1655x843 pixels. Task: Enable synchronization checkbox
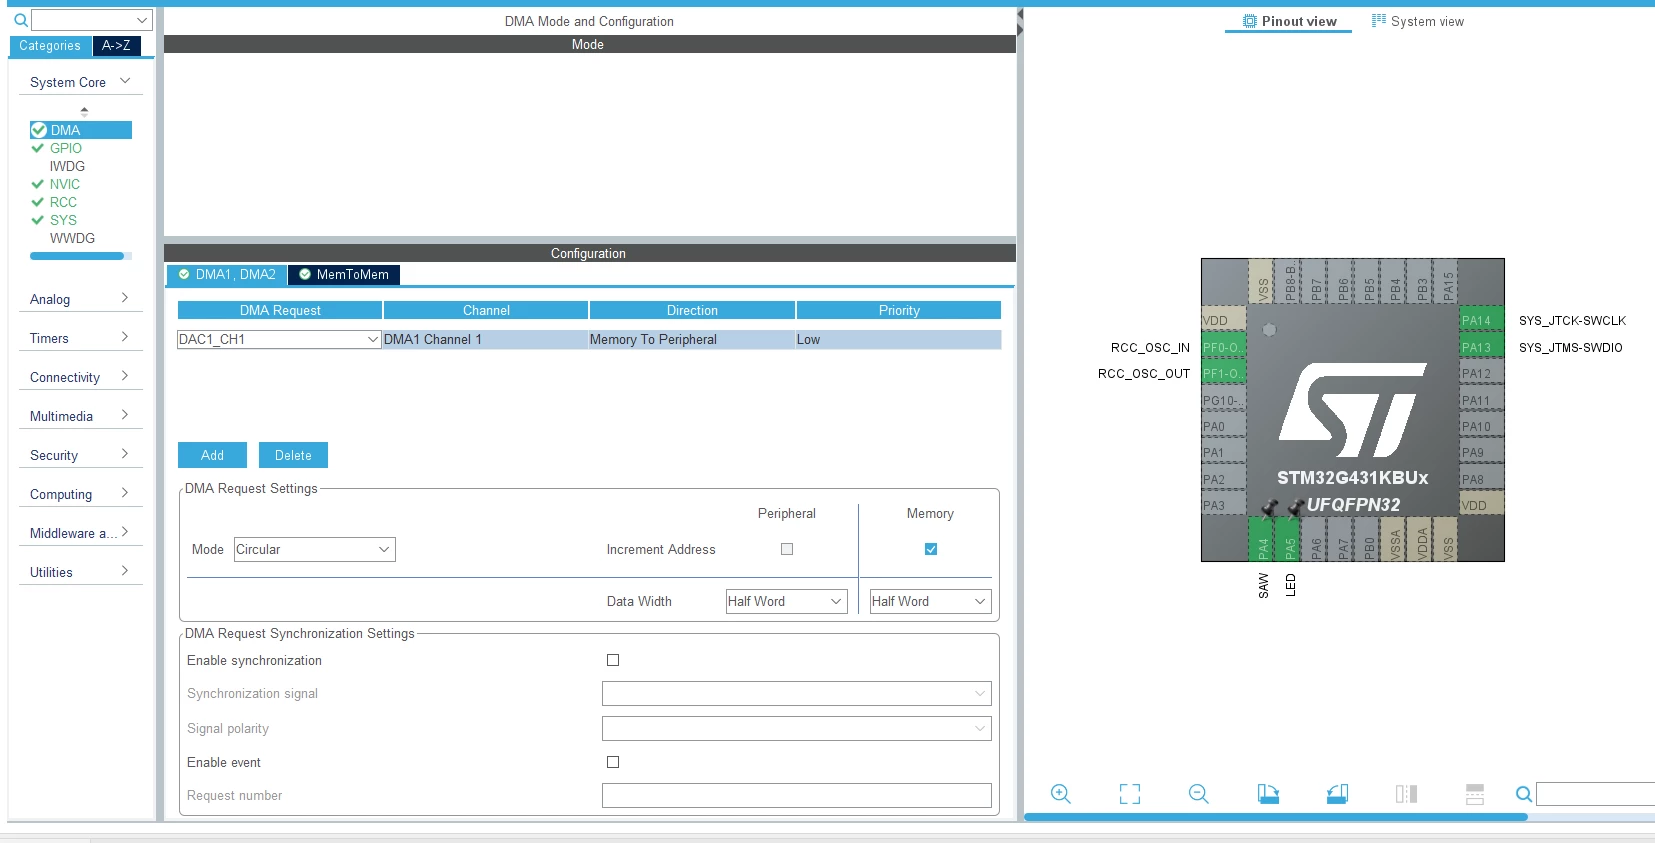pos(613,660)
